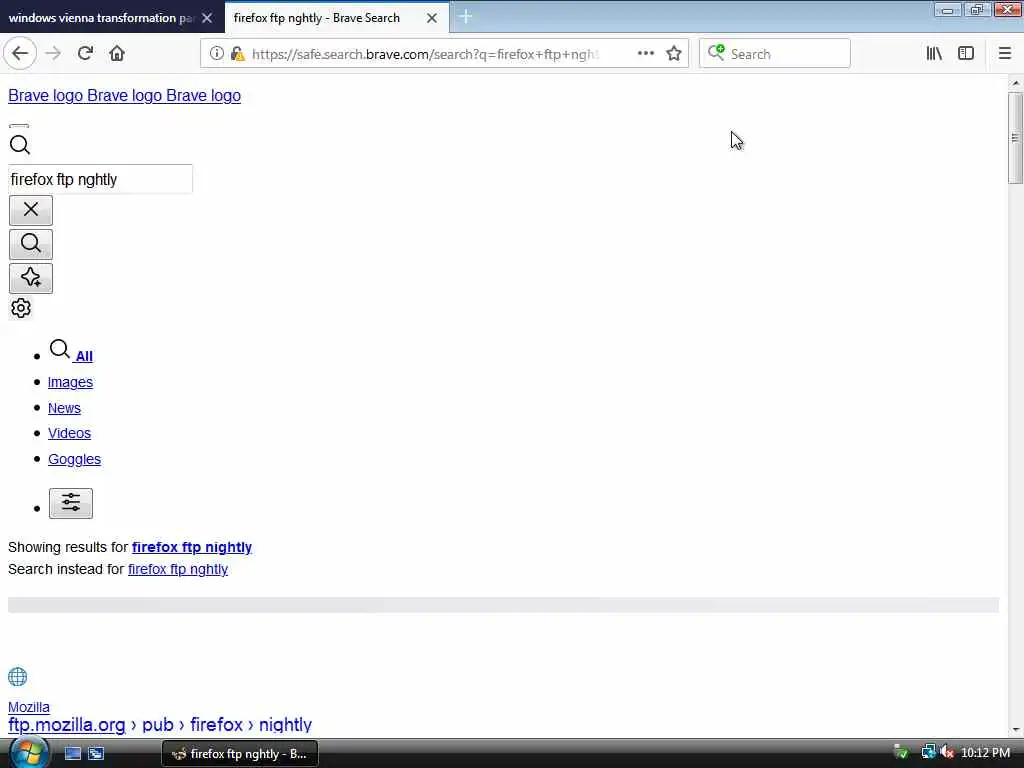1024x768 pixels.
Task: Open a new tab with plus button
Action: pos(466,17)
